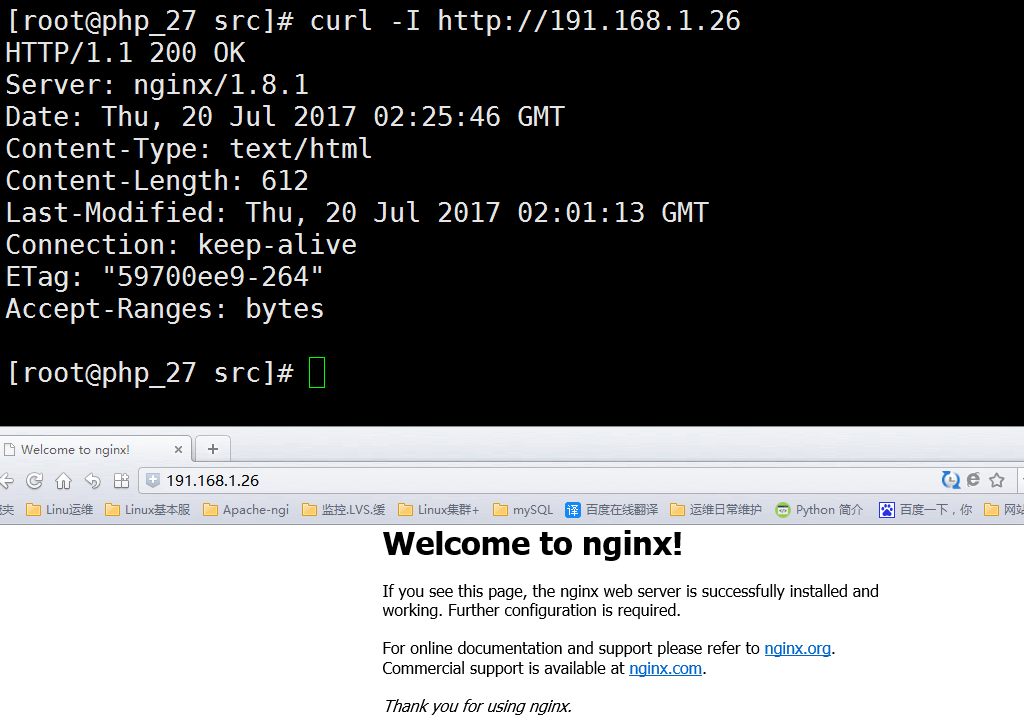Click the 'Thank you for using nginx.' text
The image size is (1024, 728).
tap(477, 706)
